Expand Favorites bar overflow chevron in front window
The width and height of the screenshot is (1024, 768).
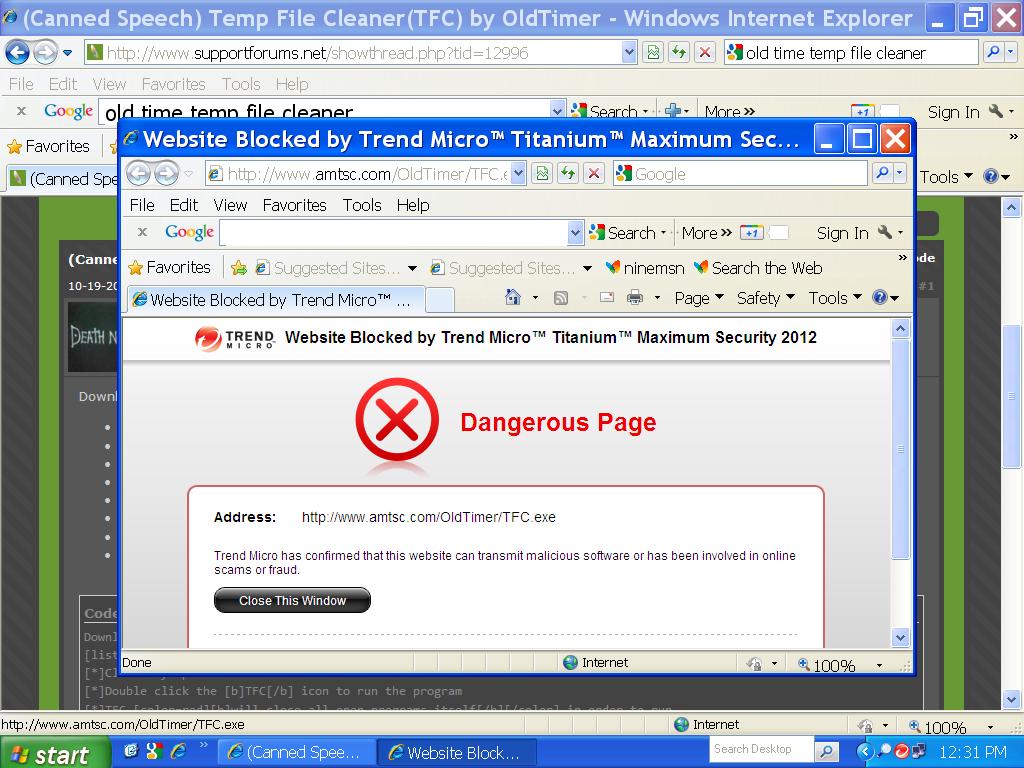[903, 257]
